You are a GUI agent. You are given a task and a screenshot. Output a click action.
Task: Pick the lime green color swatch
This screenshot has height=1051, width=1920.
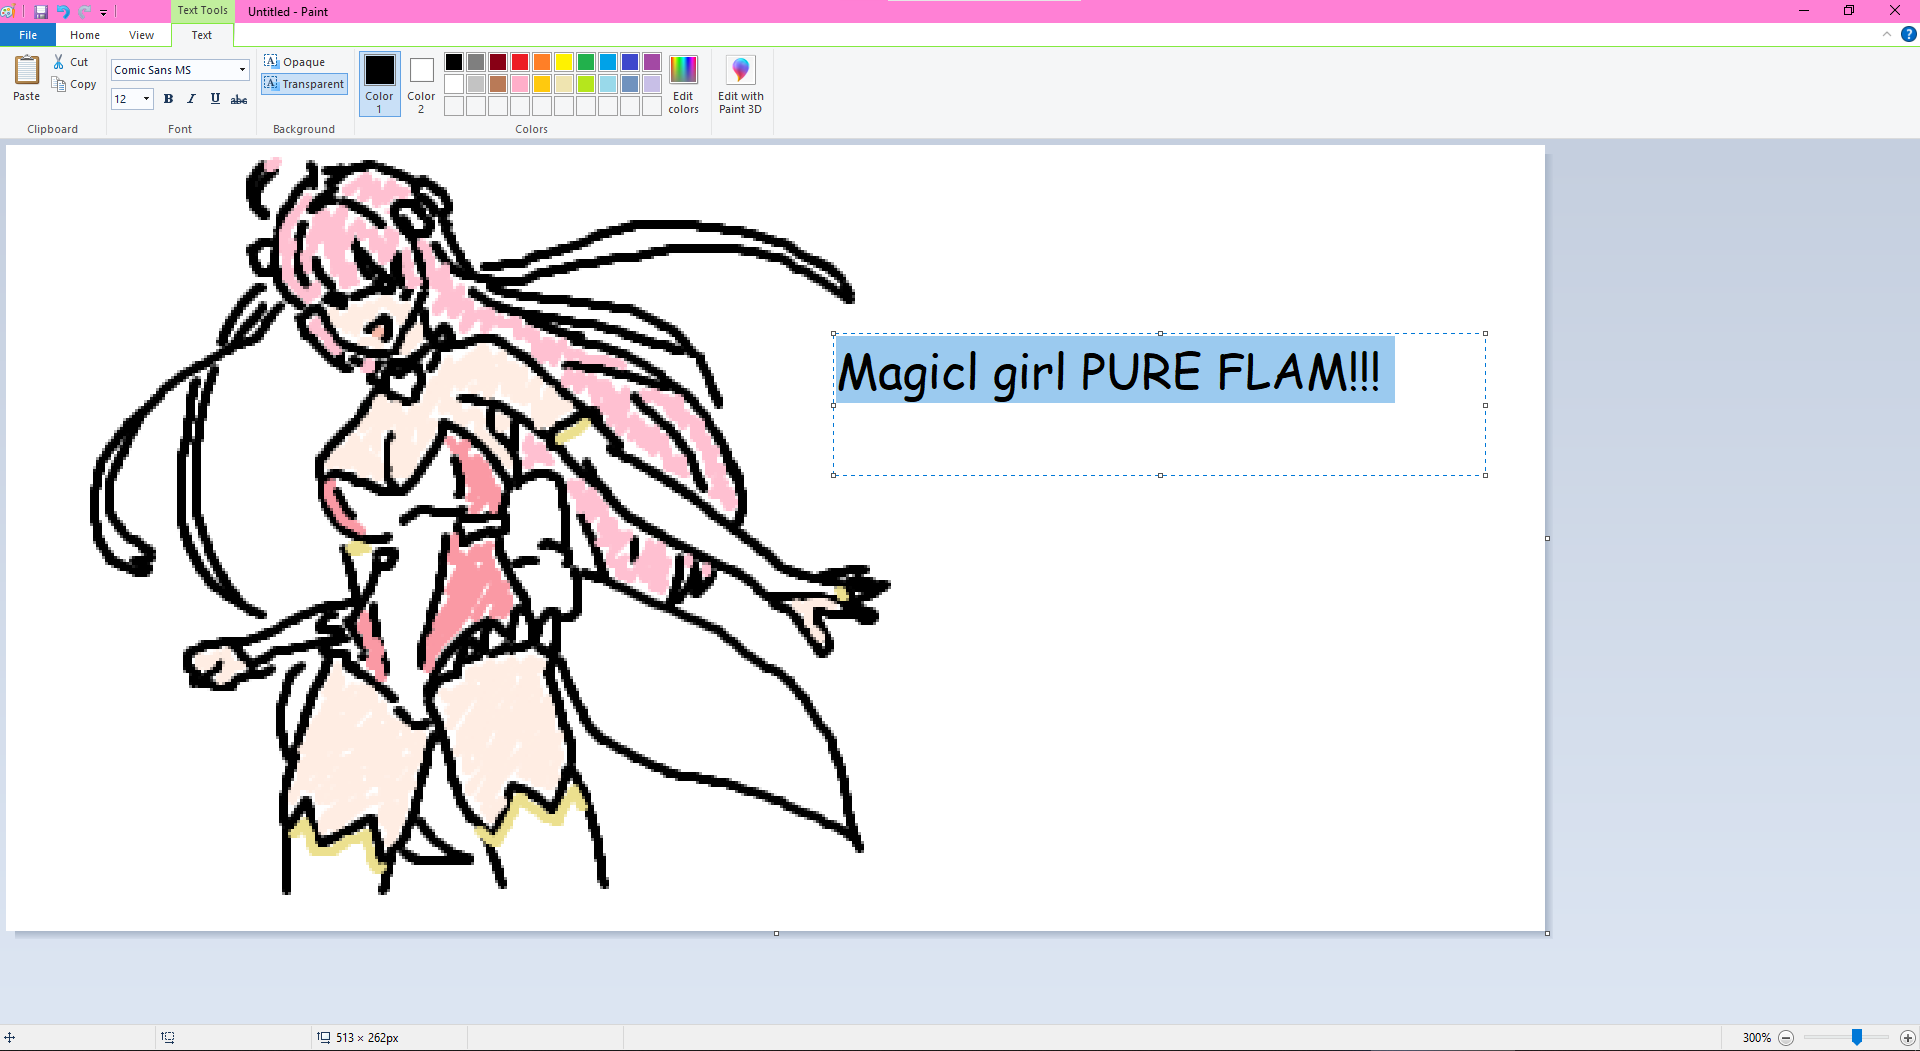point(586,84)
